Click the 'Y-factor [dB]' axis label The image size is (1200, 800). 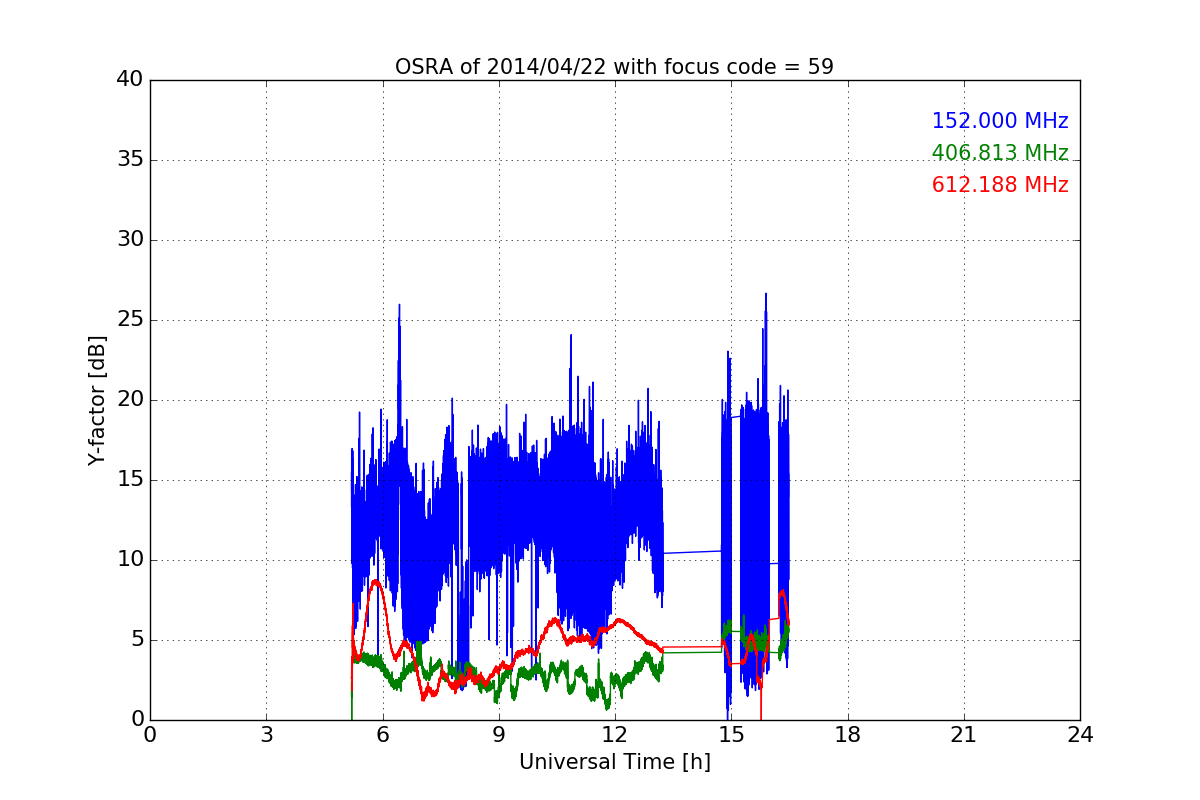pos(97,400)
